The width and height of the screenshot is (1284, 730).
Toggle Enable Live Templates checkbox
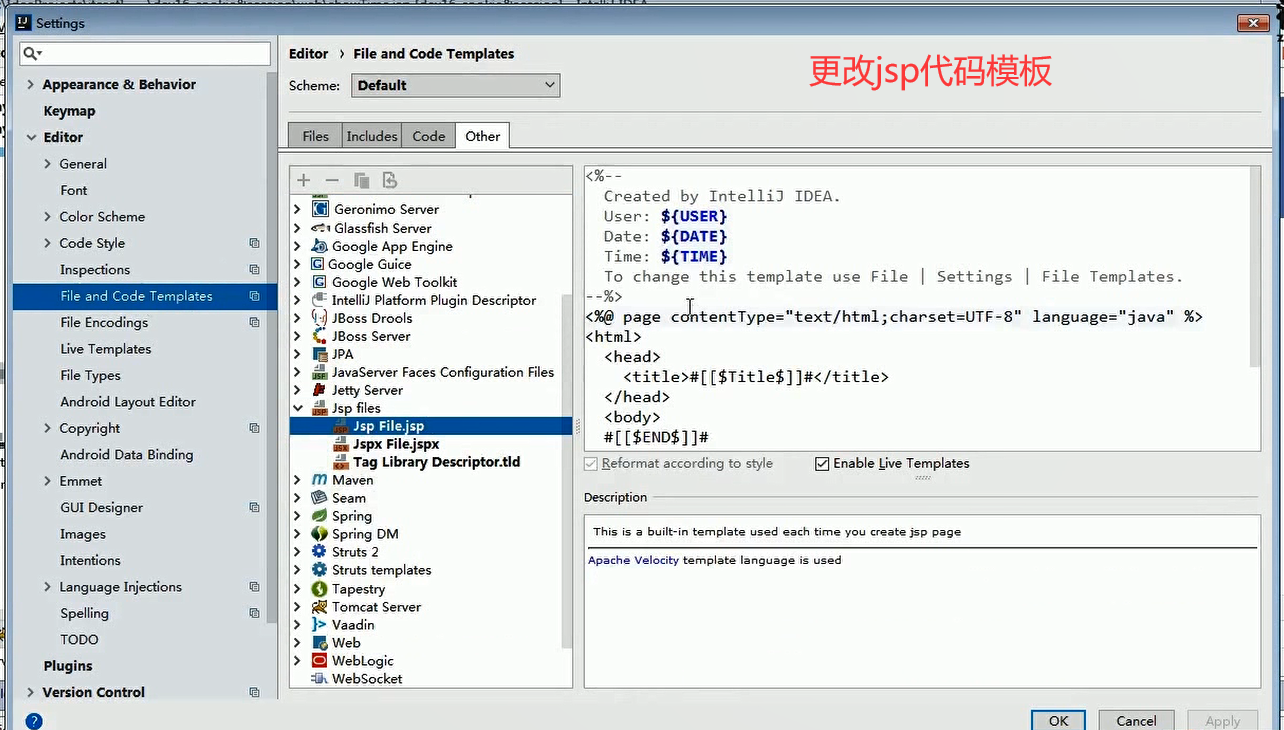pos(822,464)
